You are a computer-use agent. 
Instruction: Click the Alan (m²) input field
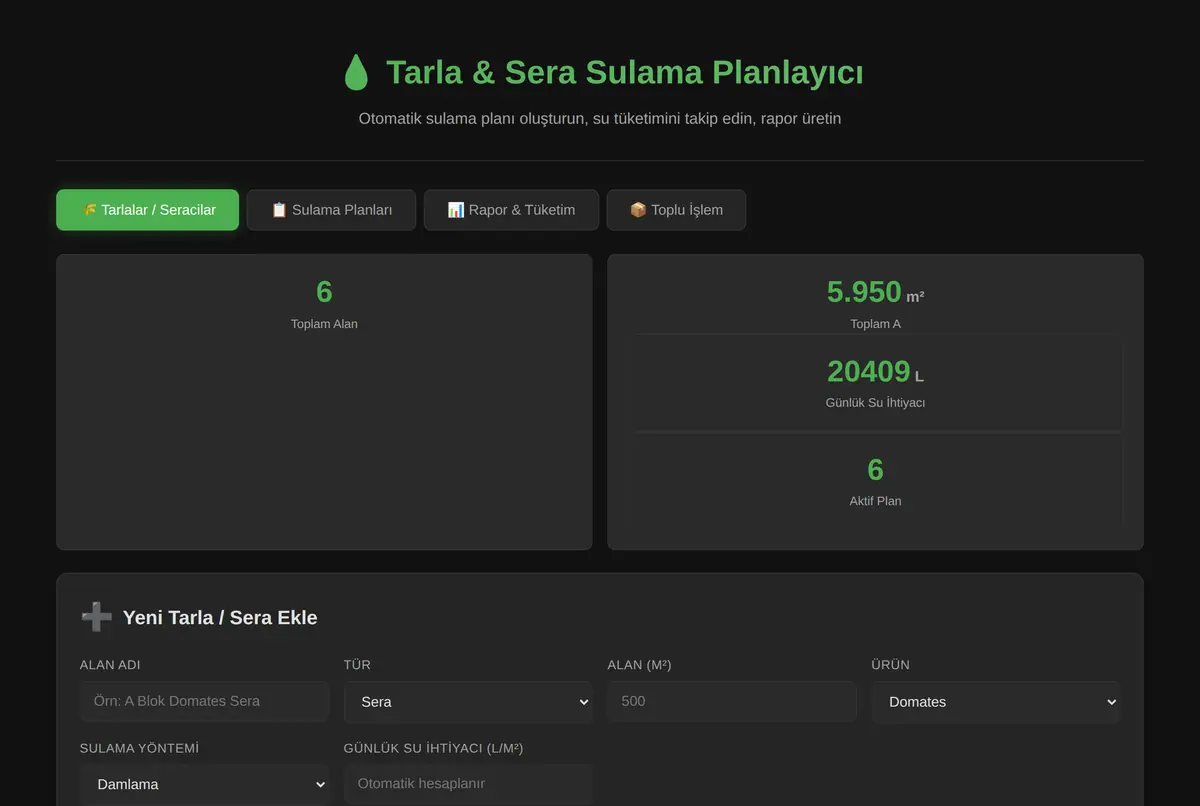click(732, 701)
